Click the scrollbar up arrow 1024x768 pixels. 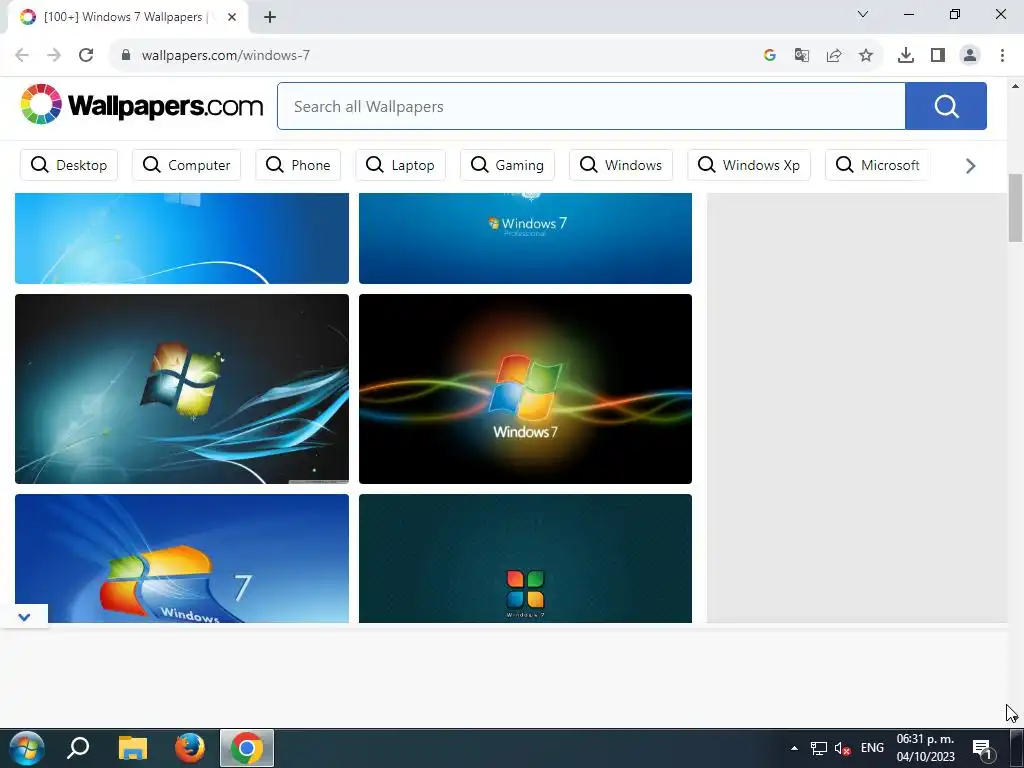click(1015, 86)
